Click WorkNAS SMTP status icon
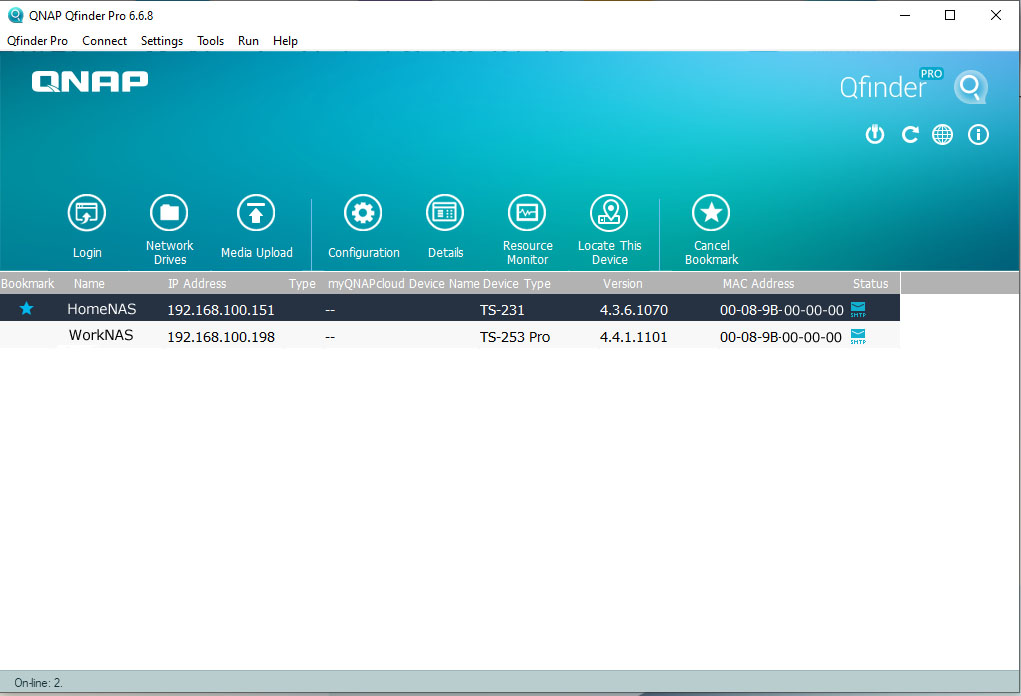 pyautogui.click(x=858, y=337)
